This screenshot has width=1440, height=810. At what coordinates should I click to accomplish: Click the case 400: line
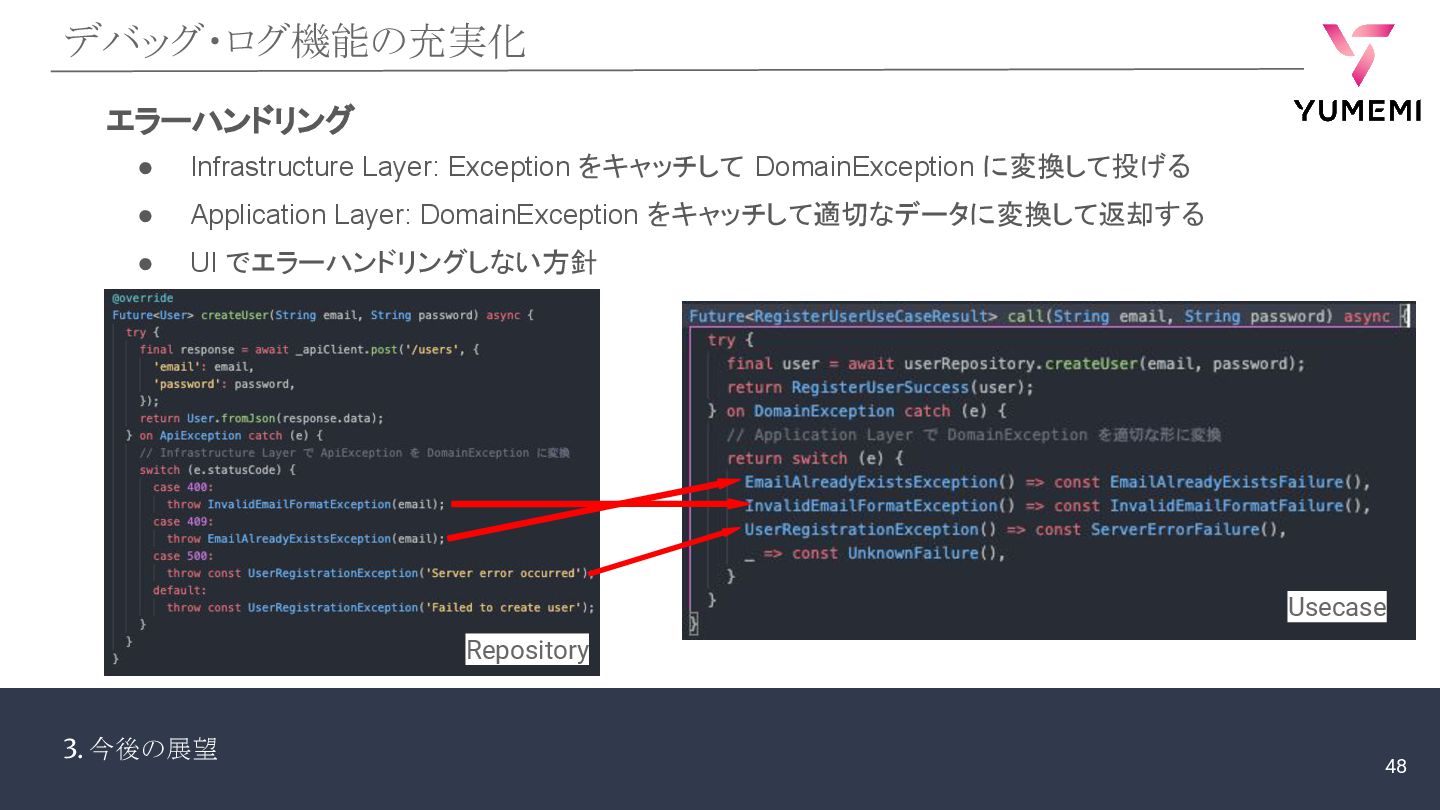pos(183,487)
